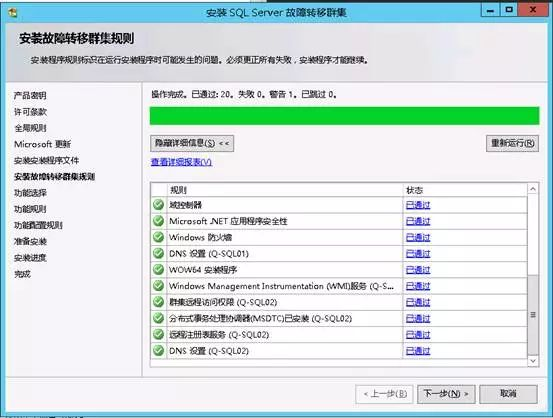Open the 已通过 status link for 域控制器

coord(418,205)
